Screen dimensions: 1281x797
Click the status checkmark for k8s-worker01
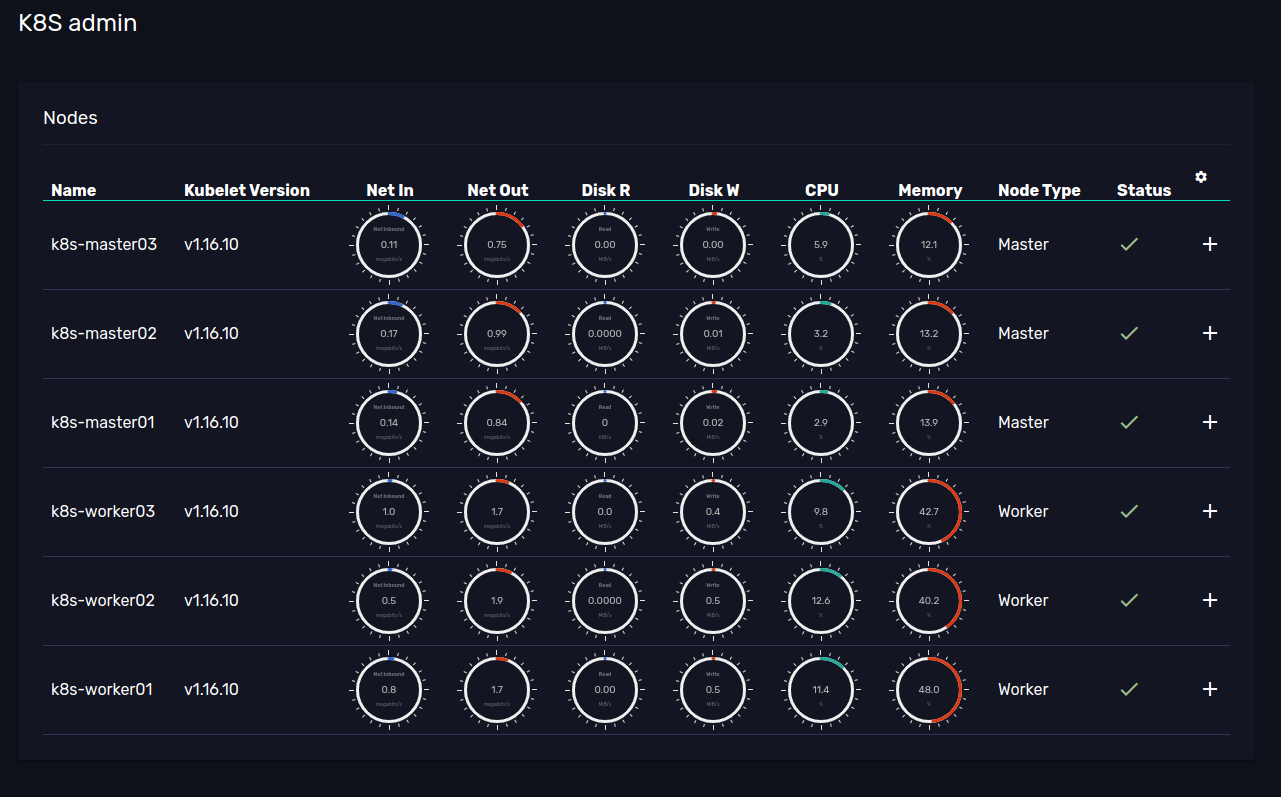[x=1129, y=689]
